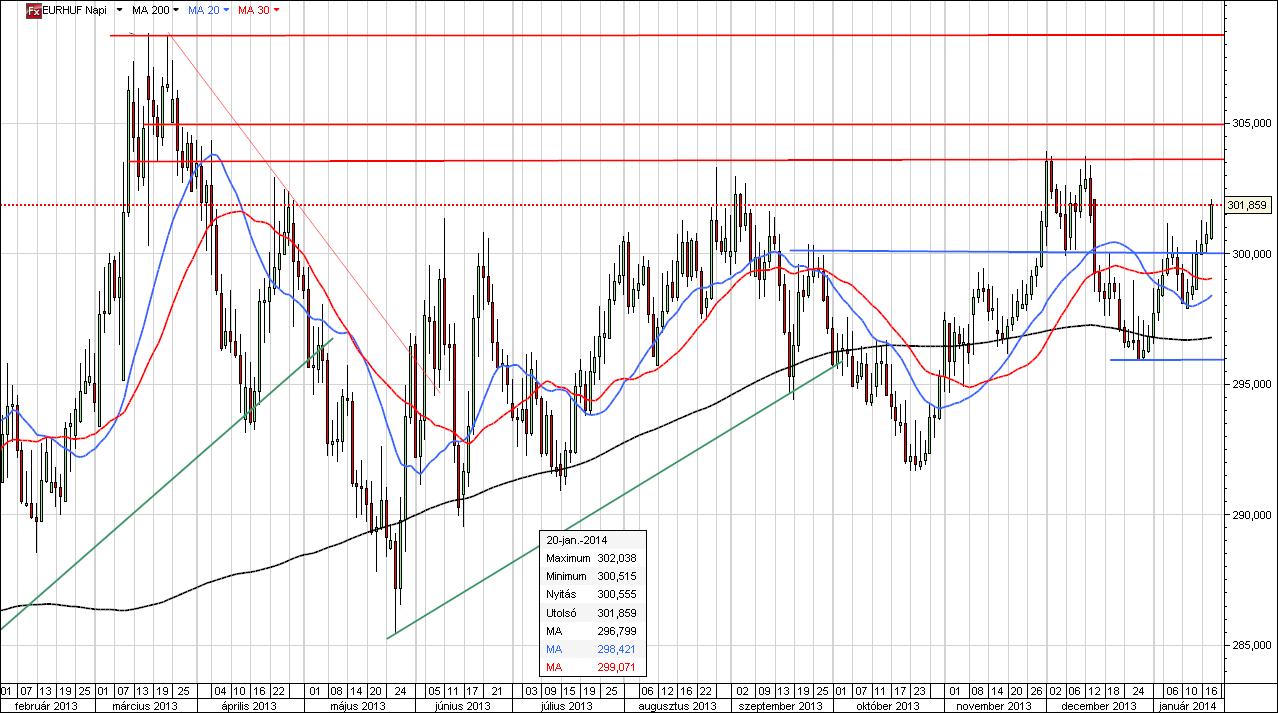Select the Nyitás 300,555 row

[591, 595]
